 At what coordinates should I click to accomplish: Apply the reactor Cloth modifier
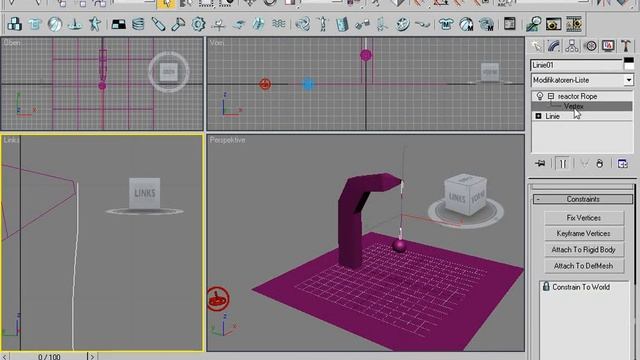point(446,24)
